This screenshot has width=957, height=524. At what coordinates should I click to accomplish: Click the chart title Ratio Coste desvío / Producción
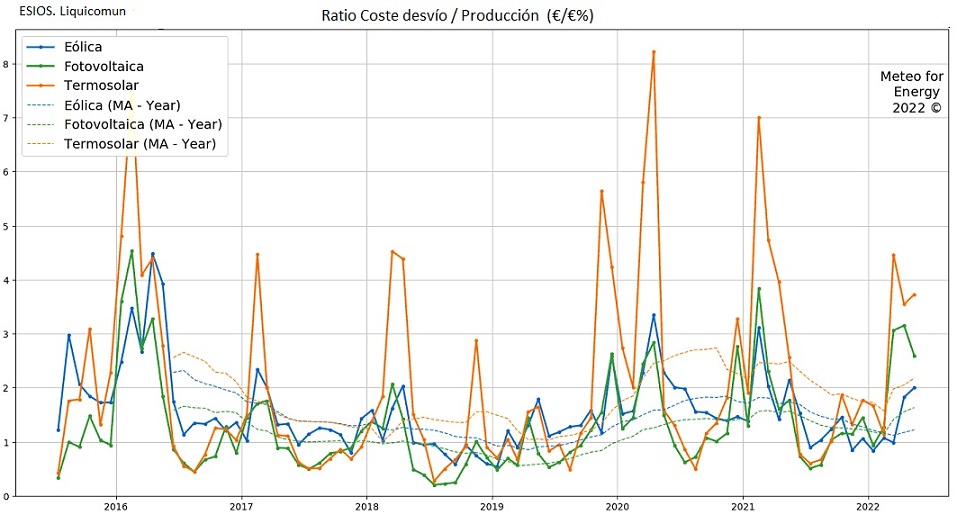(x=458, y=17)
